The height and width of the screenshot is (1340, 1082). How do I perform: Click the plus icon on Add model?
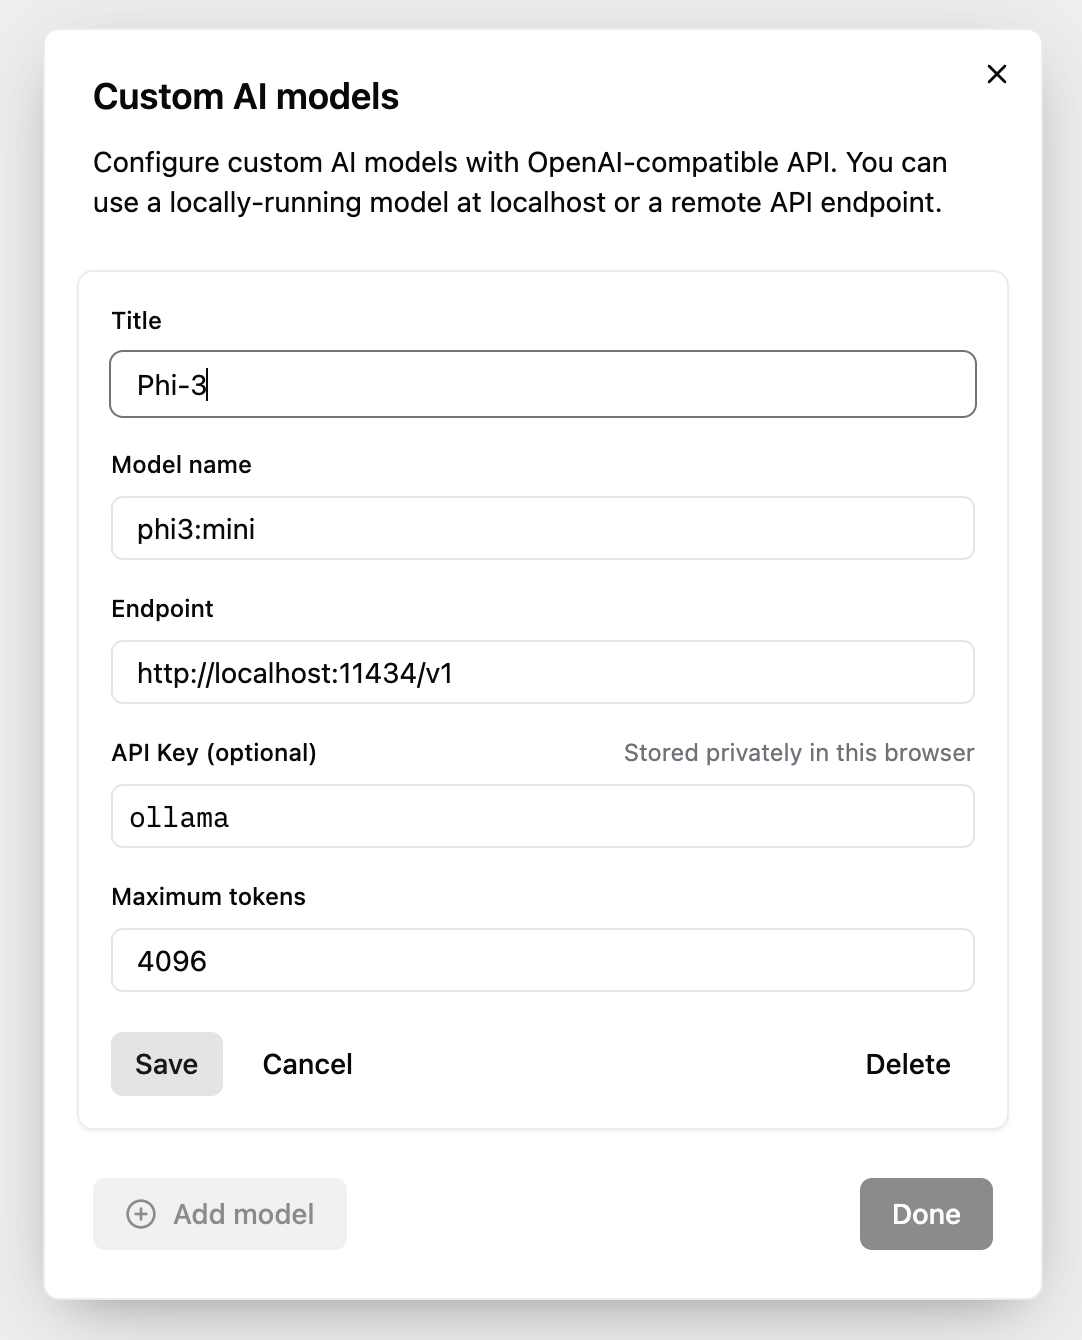pyautogui.click(x=141, y=1214)
